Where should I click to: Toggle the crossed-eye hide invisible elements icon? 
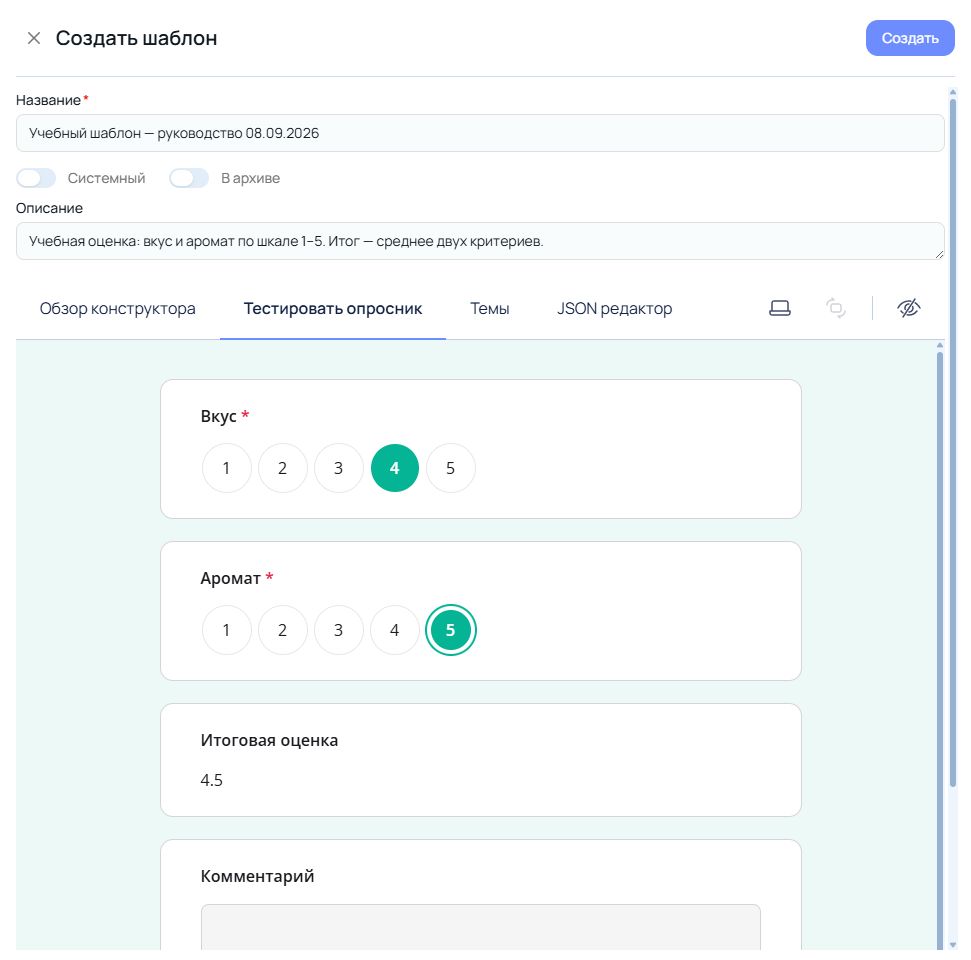coord(908,308)
